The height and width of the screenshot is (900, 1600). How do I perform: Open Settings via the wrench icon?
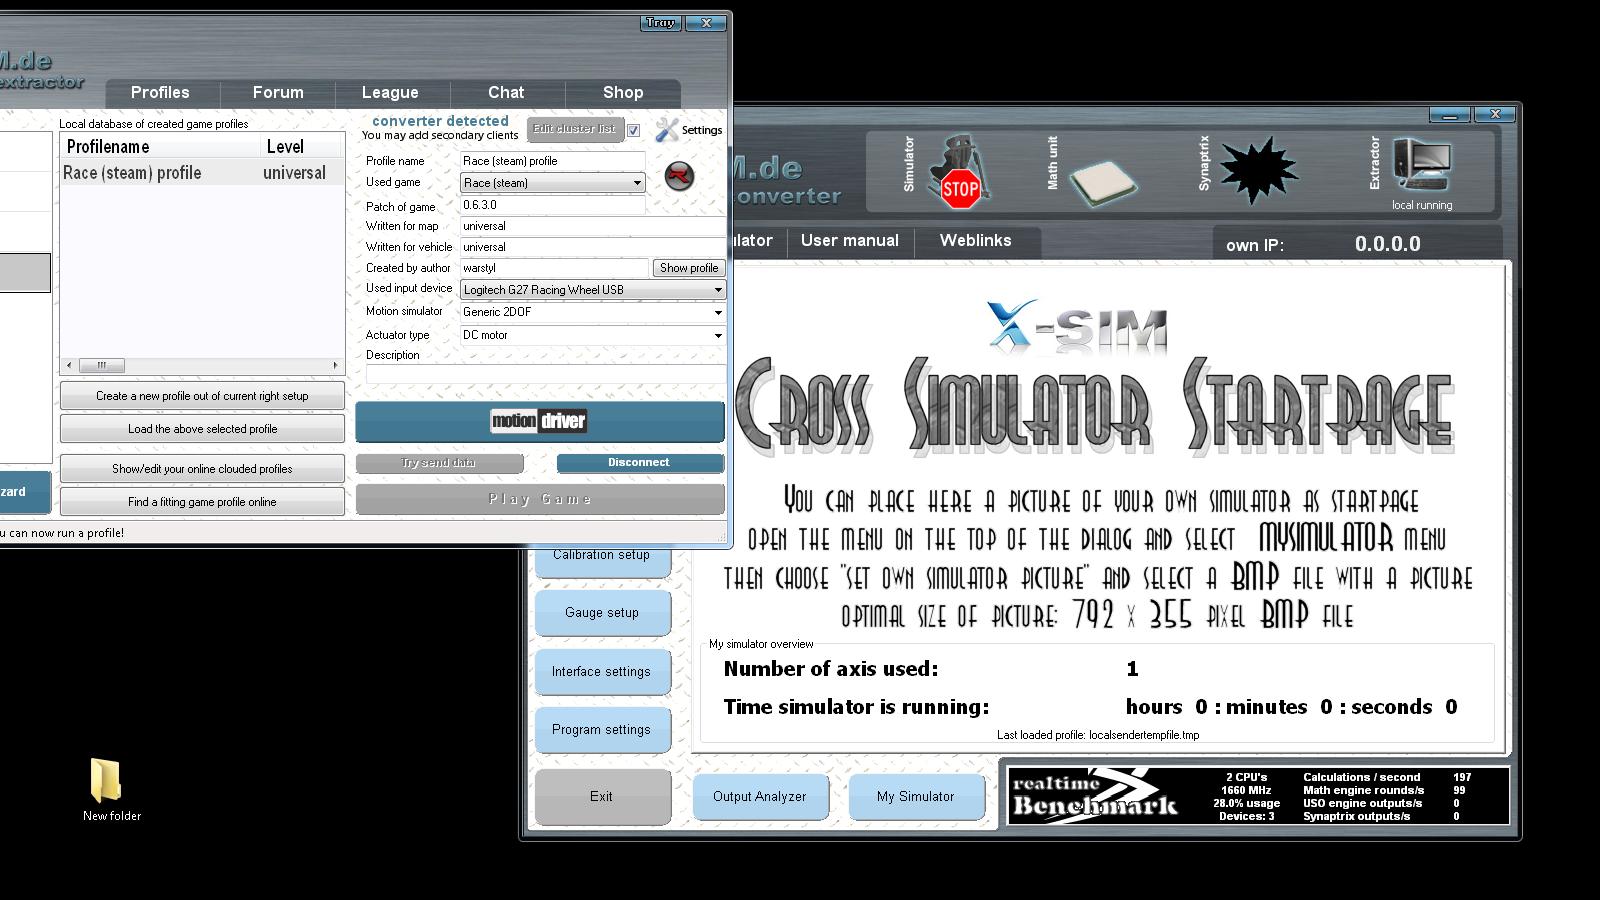[x=668, y=130]
